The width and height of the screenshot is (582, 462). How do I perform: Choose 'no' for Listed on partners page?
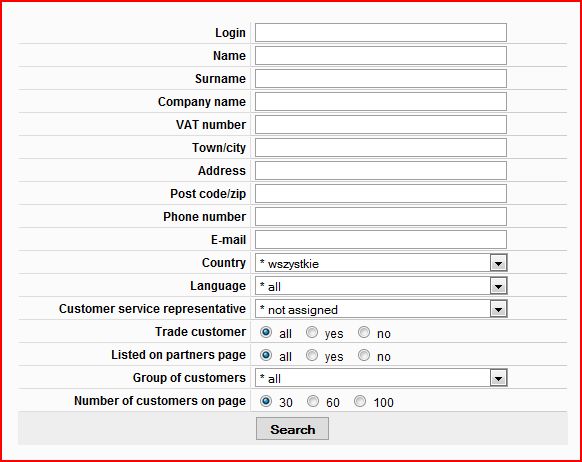point(364,355)
